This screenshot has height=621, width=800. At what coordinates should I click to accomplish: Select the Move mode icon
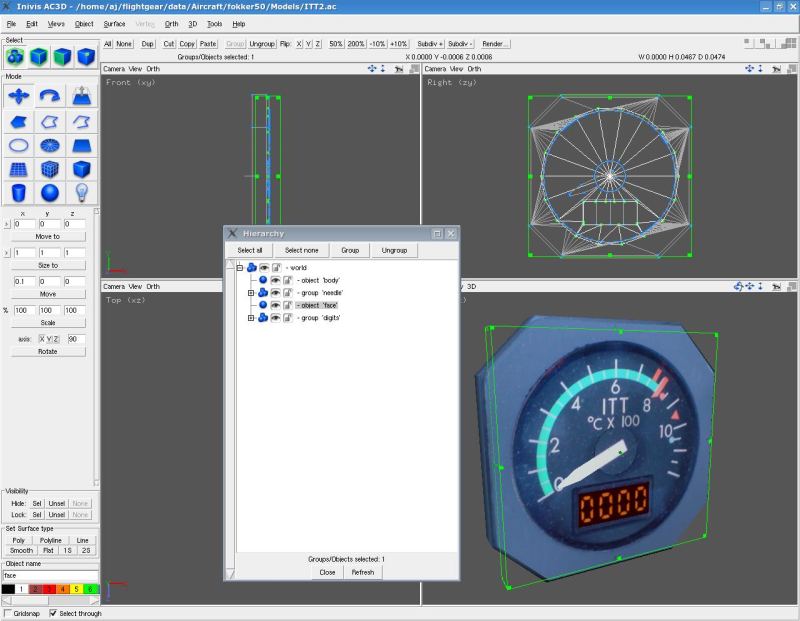tap(19, 96)
